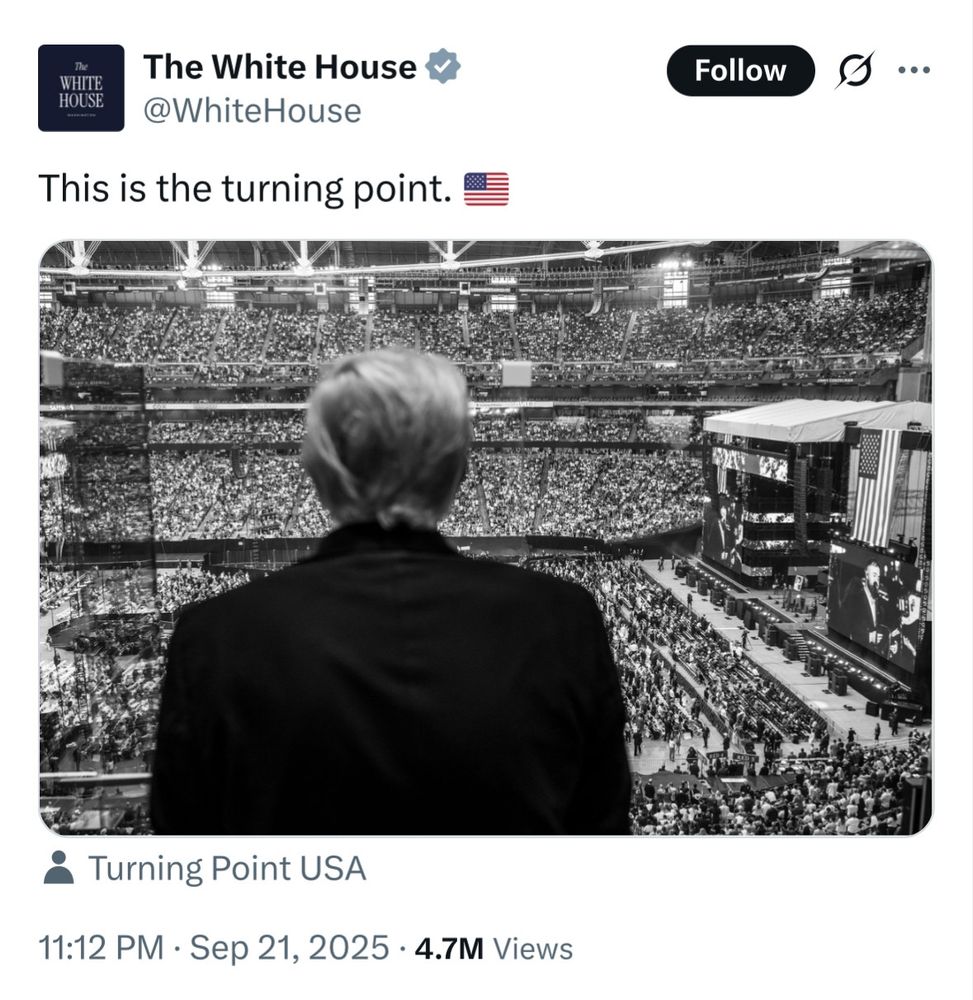The height and width of the screenshot is (1000, 973).
Task: Click the word Views after the count
Action: (534, 948)
